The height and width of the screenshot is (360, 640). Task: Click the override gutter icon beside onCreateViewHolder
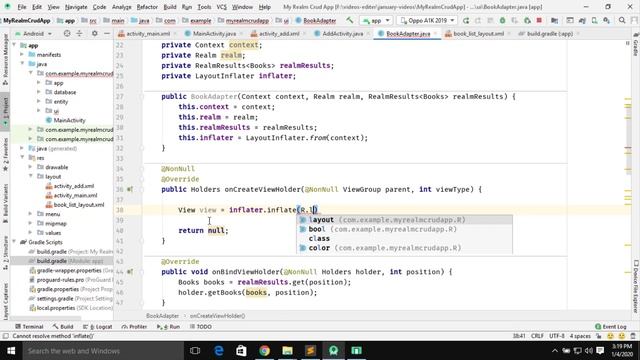(130, 189)
